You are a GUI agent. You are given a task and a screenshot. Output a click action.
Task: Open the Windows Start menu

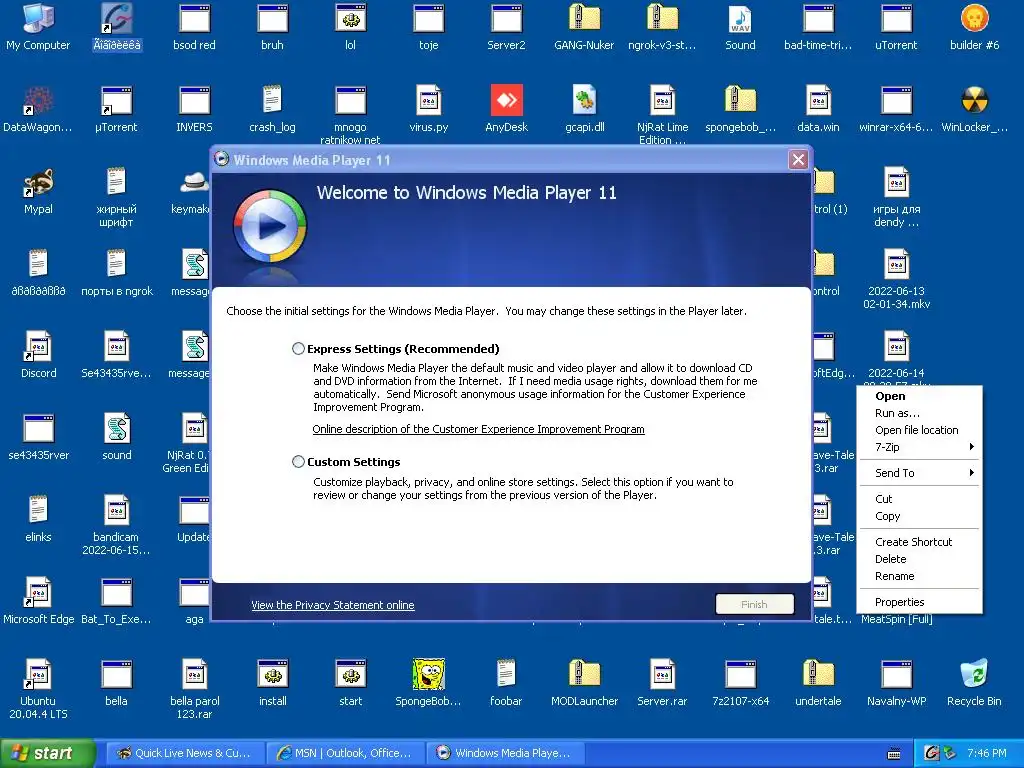47,753
